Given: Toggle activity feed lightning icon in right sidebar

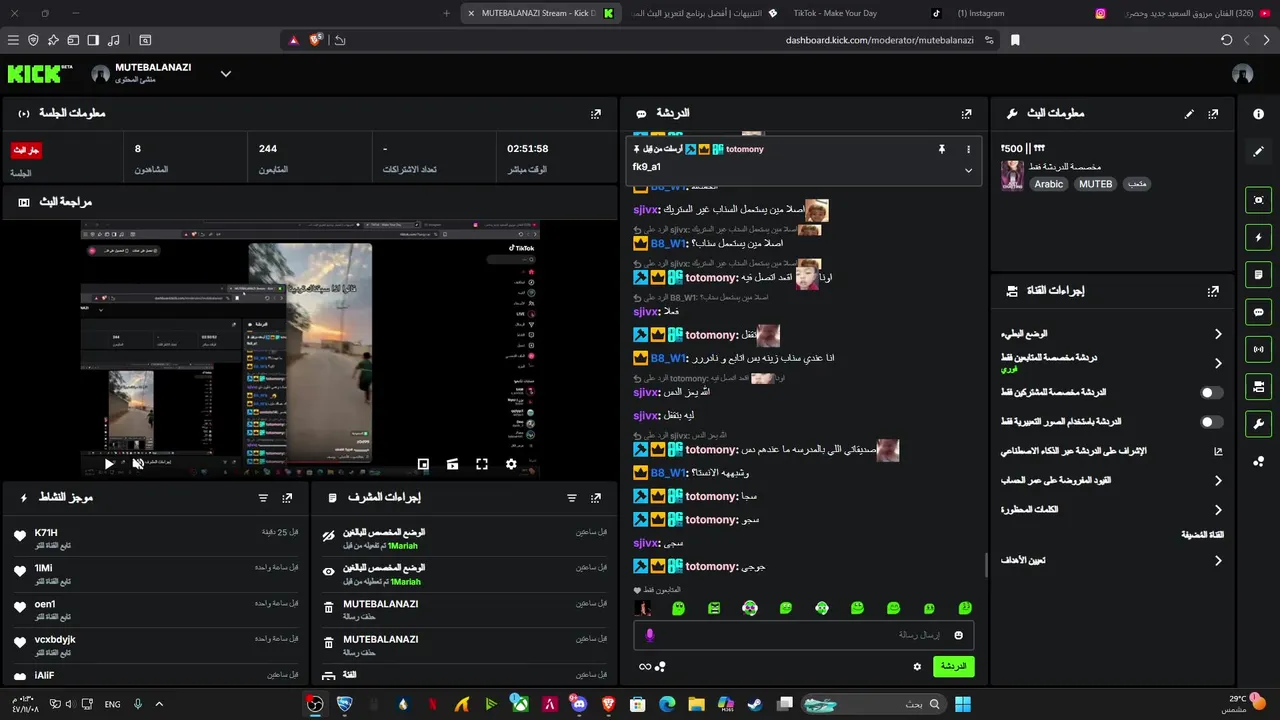Looking at the screenshot, I should (1258, 238).
